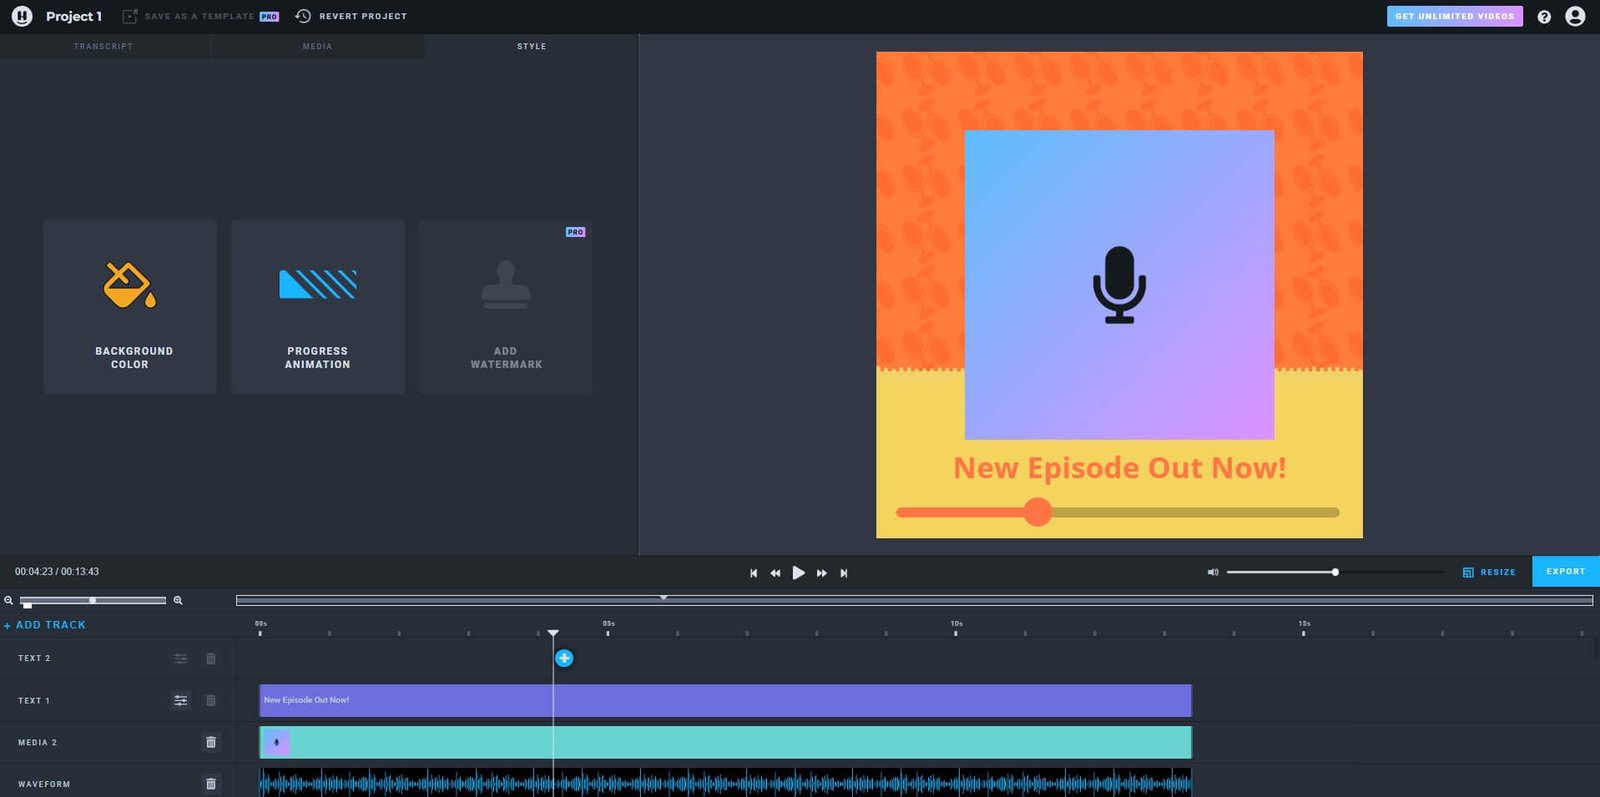
Task: Zoom out the timeline with magnifier minus
Action: [x=9, y=600]
